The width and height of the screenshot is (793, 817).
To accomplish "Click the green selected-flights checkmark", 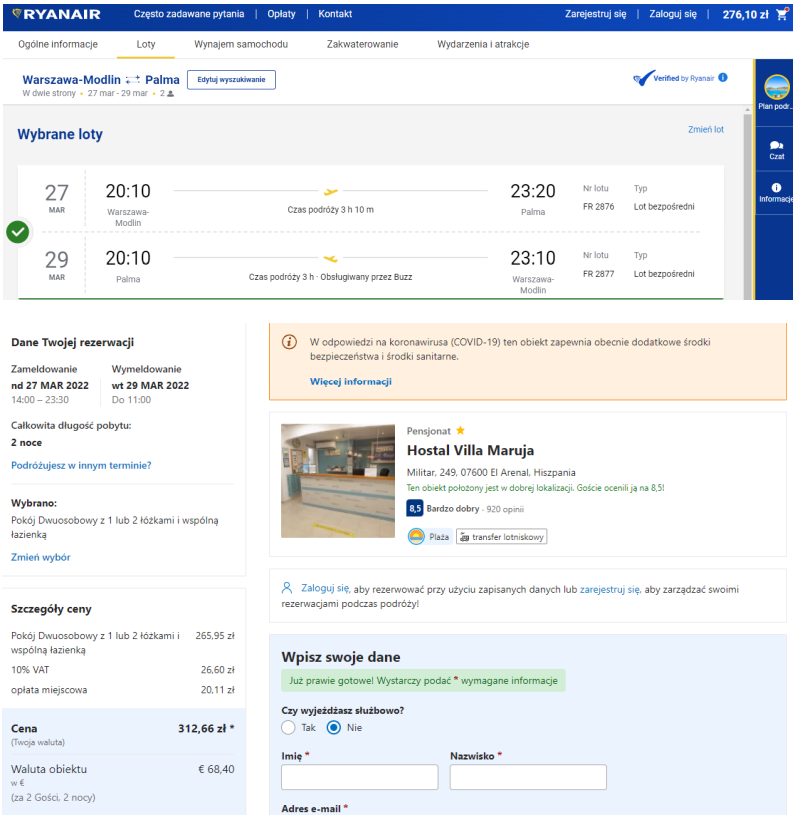I will [18, 232].
